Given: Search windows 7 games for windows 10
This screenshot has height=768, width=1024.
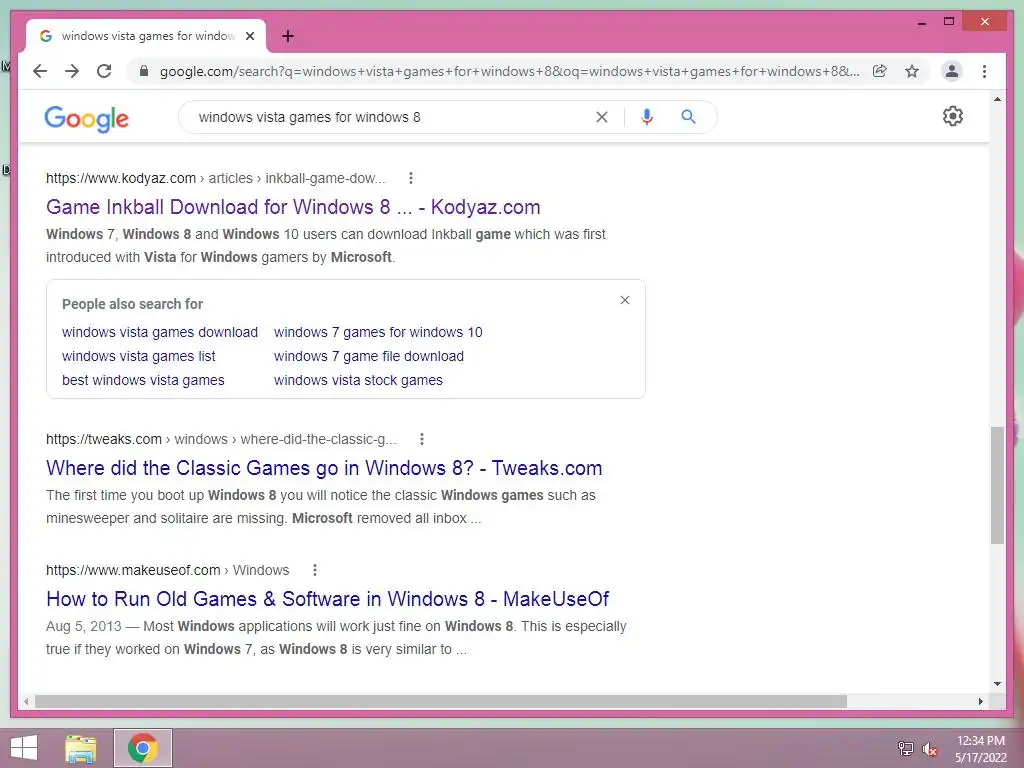Looking at the screenshot, I should pyautogui.click(x=378, y=332).
